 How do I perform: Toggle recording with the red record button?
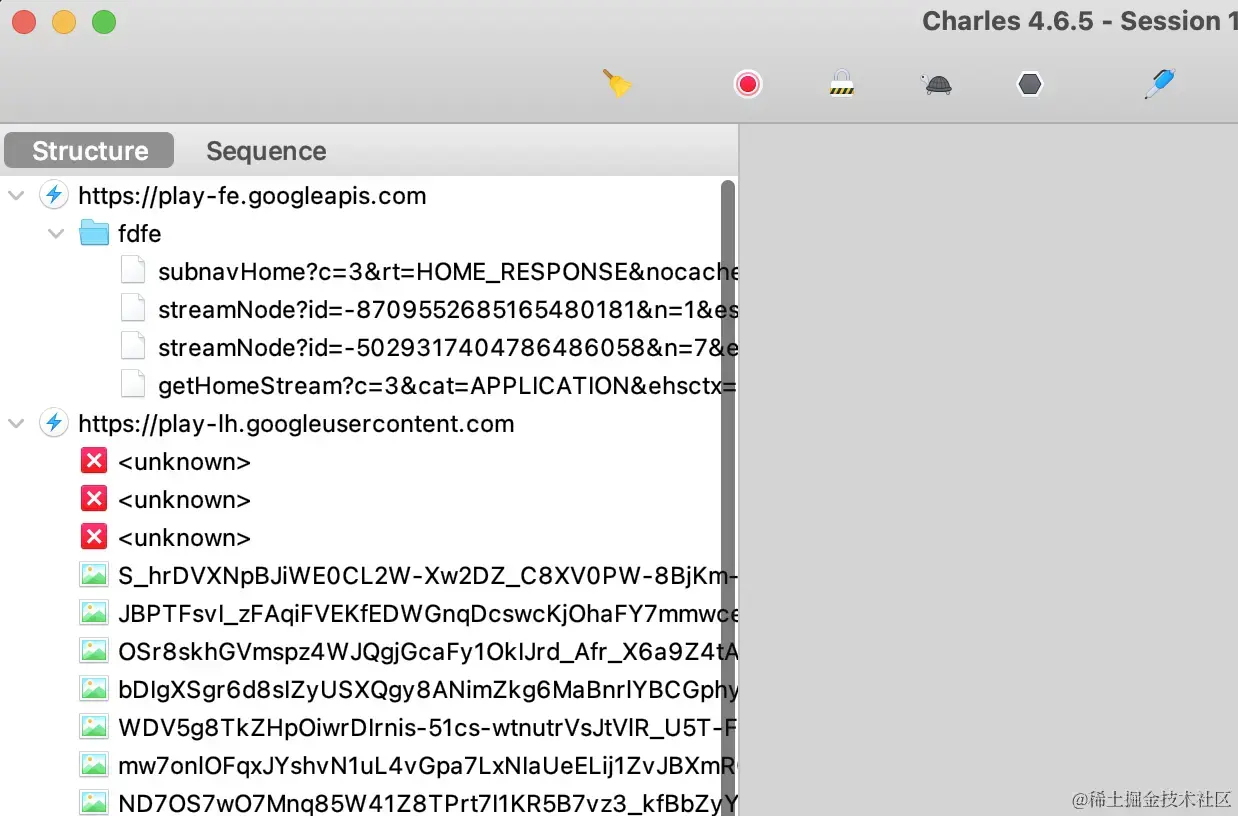[x=747, y=84]
